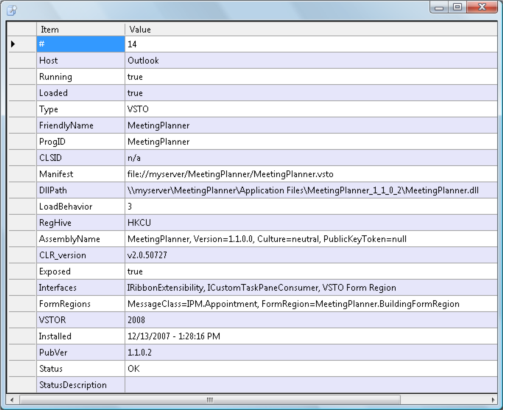Select the 'OK' status value cell
Screen dimensions: 505x411
[311, 369]
